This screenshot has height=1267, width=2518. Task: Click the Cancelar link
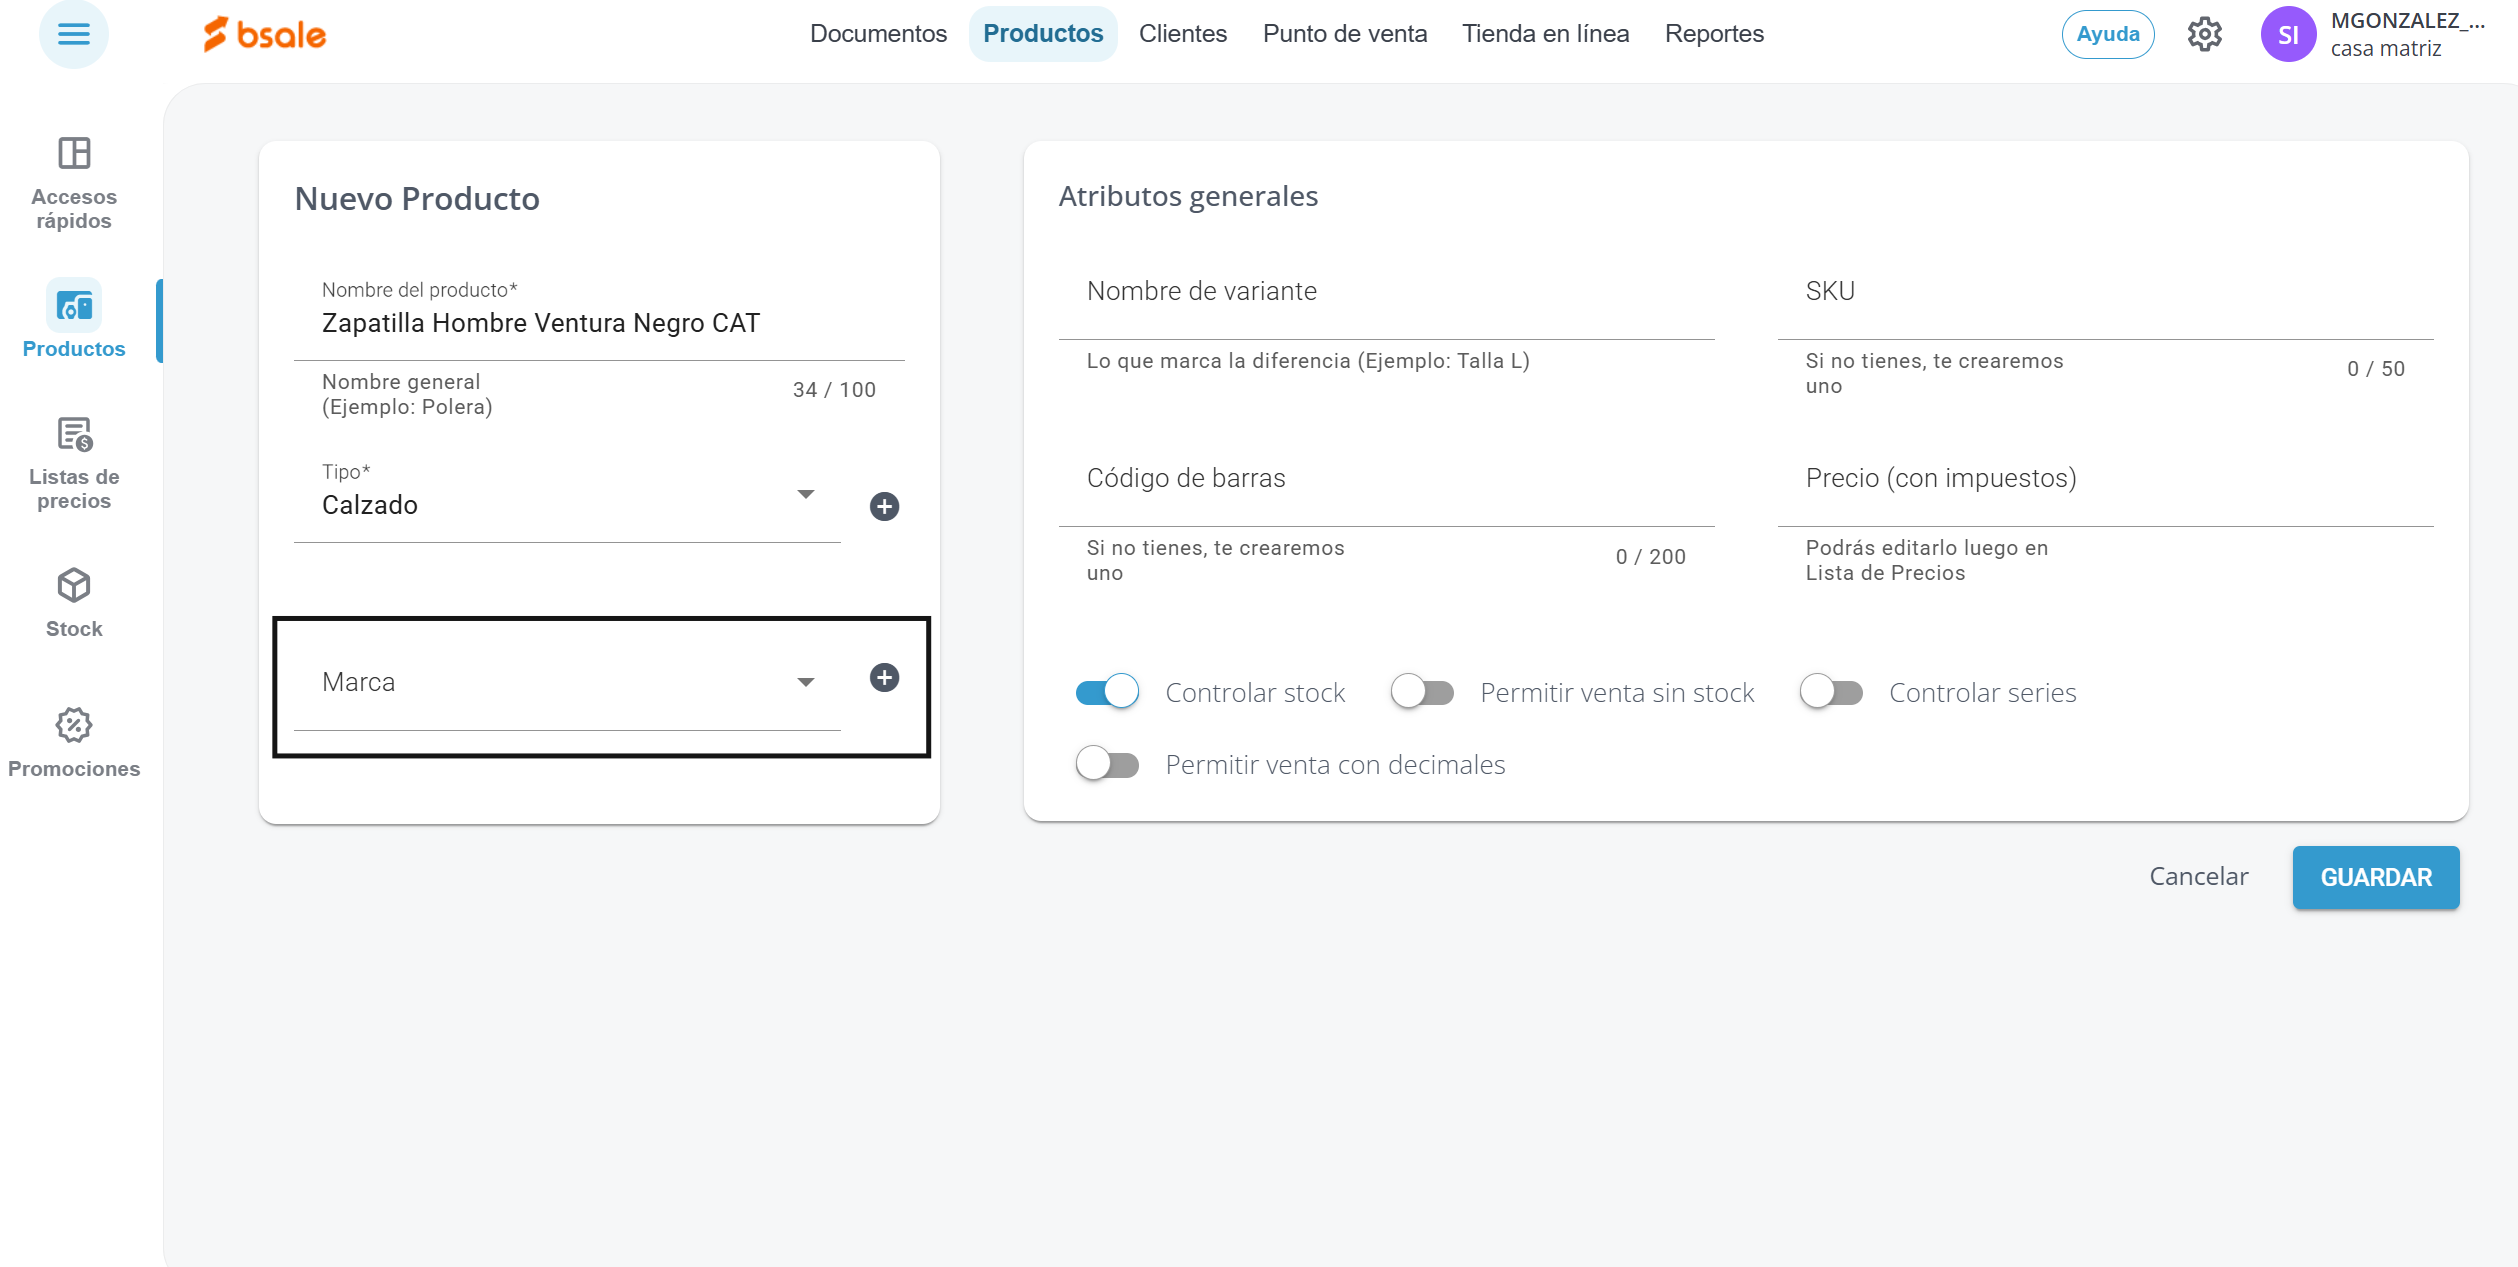[x=2198, y=877]
